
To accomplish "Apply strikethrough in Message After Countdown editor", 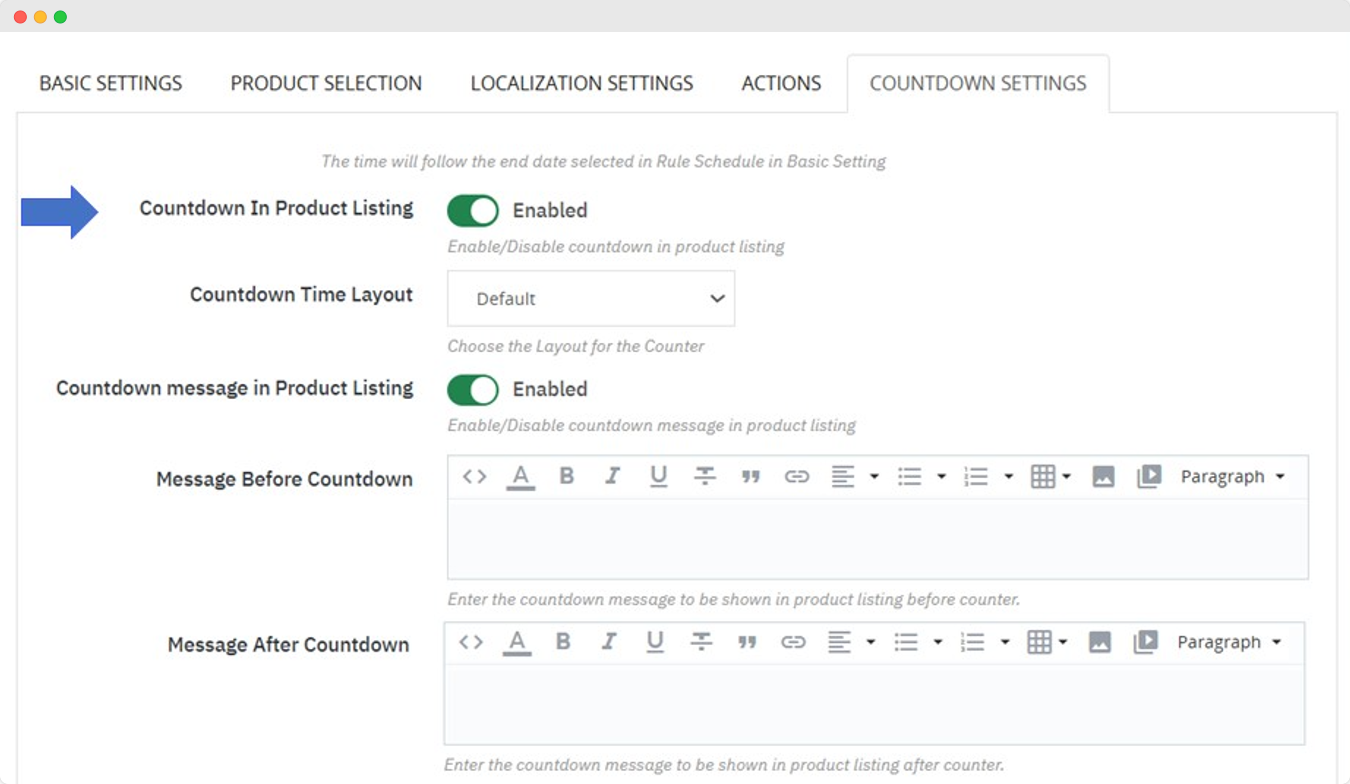I will point(701,642).
